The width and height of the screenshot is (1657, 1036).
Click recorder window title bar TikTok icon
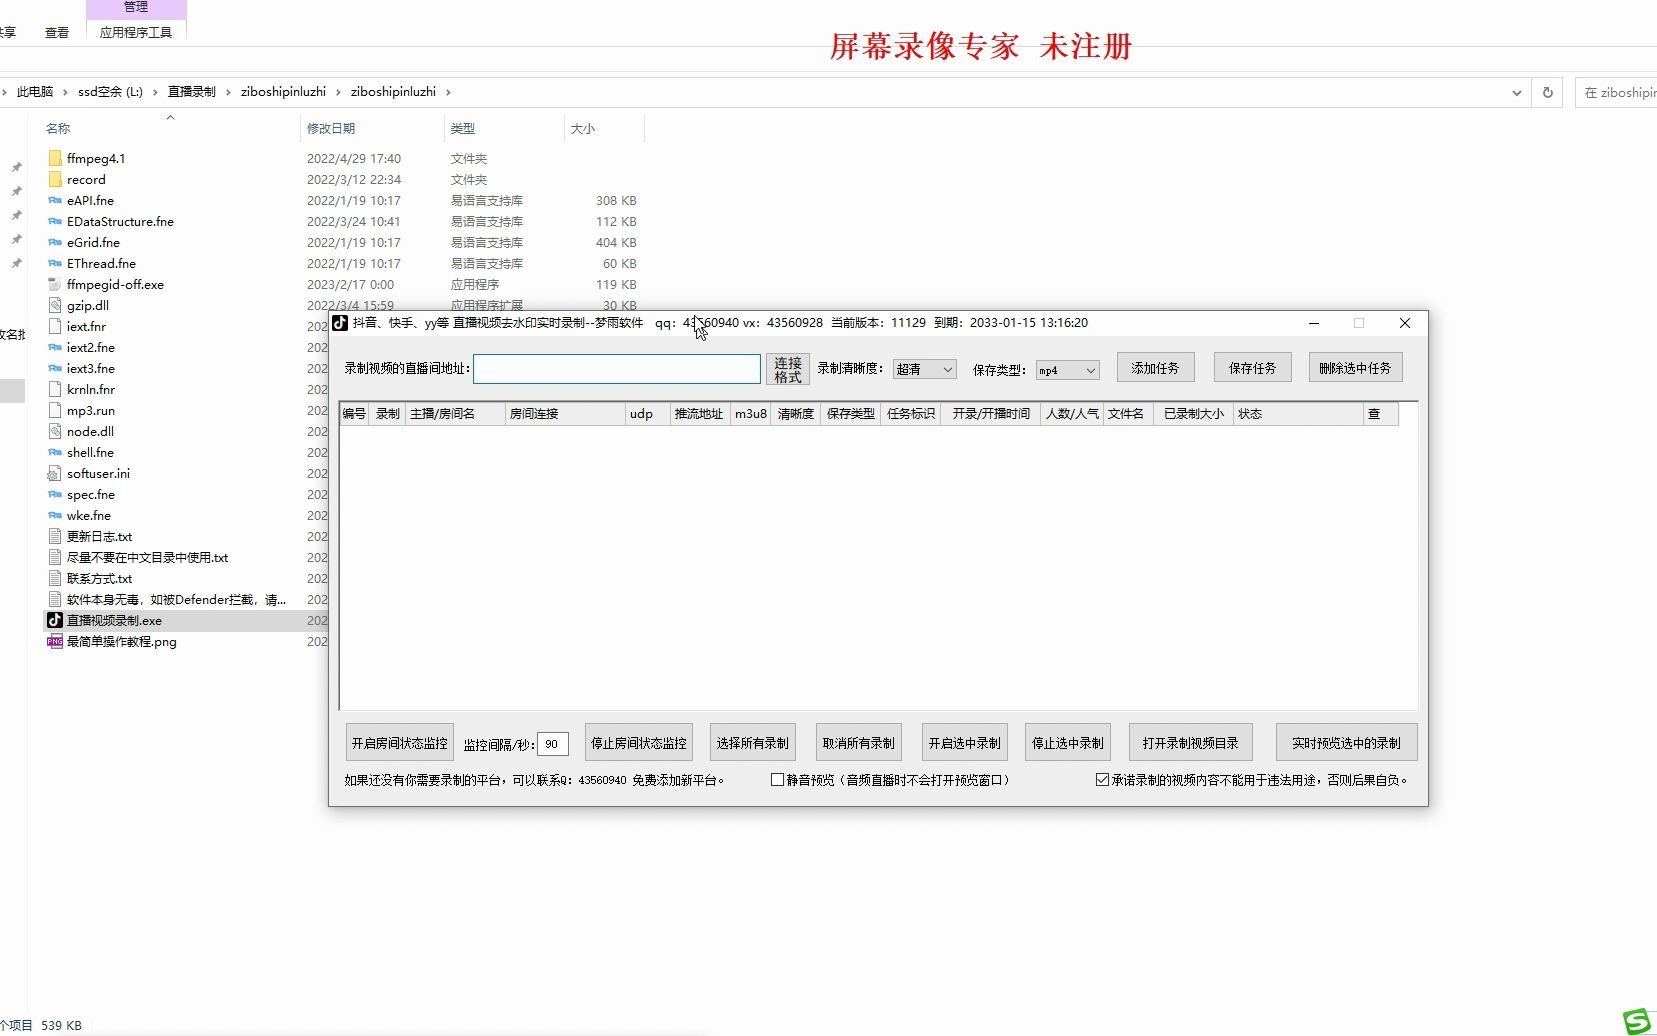(339, 323)
